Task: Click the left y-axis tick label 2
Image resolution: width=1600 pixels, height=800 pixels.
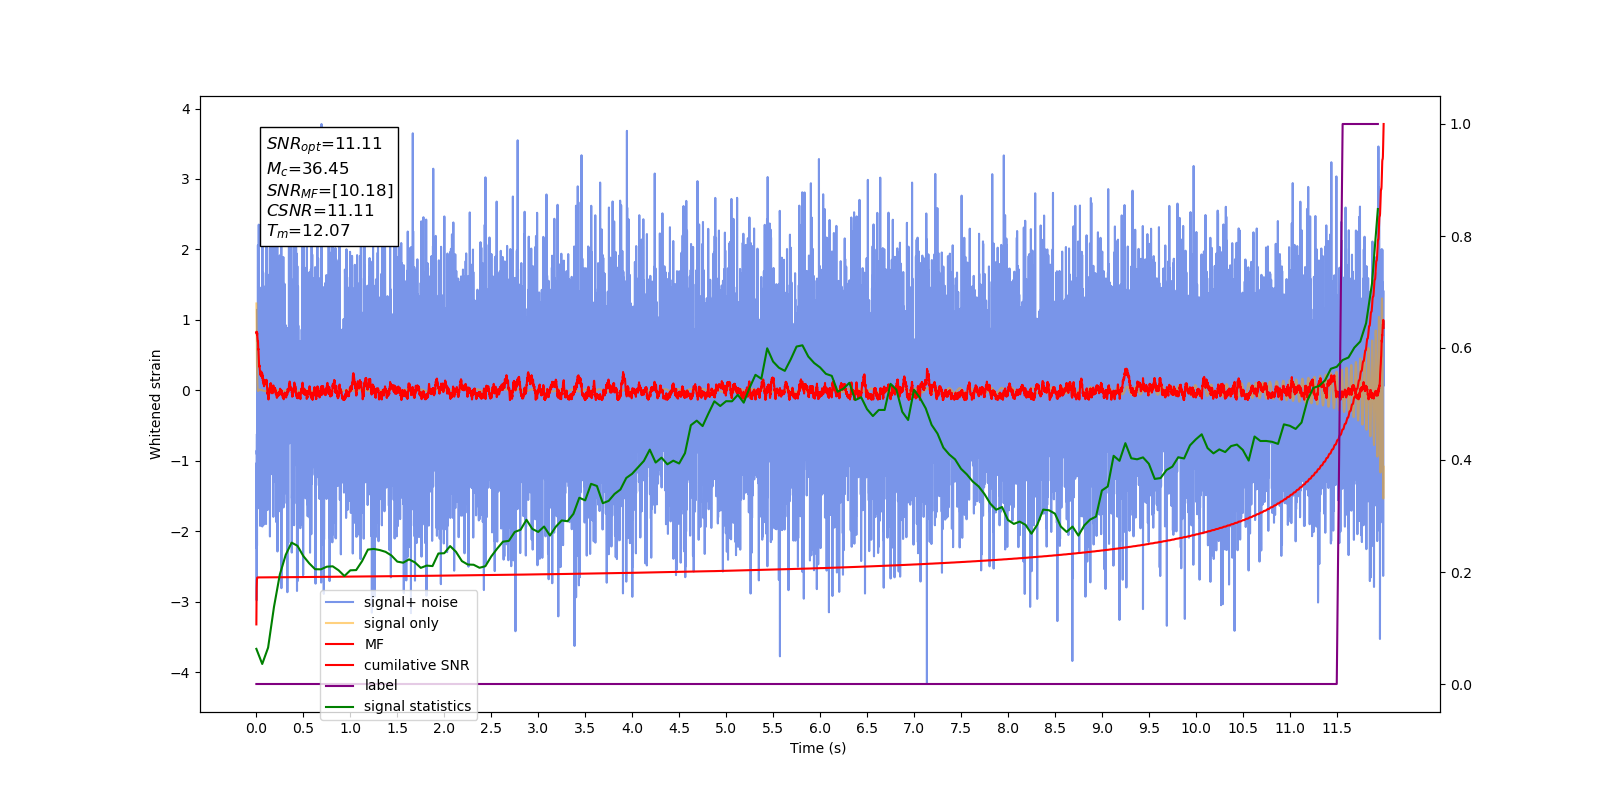Action: (x=186, y=250)
